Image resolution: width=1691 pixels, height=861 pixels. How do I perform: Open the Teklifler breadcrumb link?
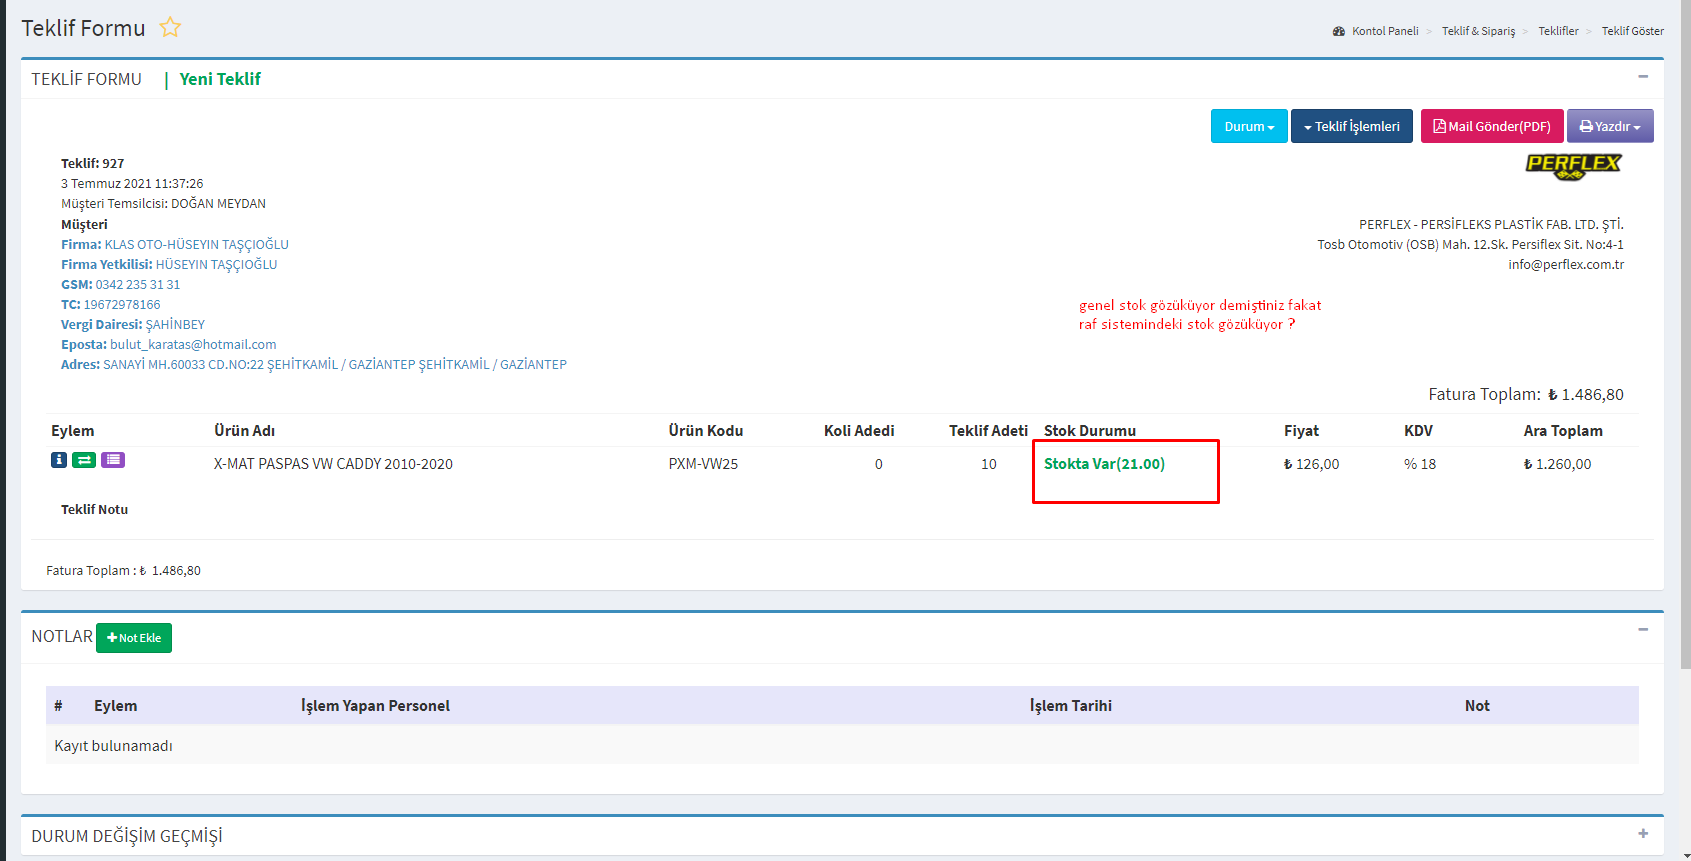click(1558, 31)
